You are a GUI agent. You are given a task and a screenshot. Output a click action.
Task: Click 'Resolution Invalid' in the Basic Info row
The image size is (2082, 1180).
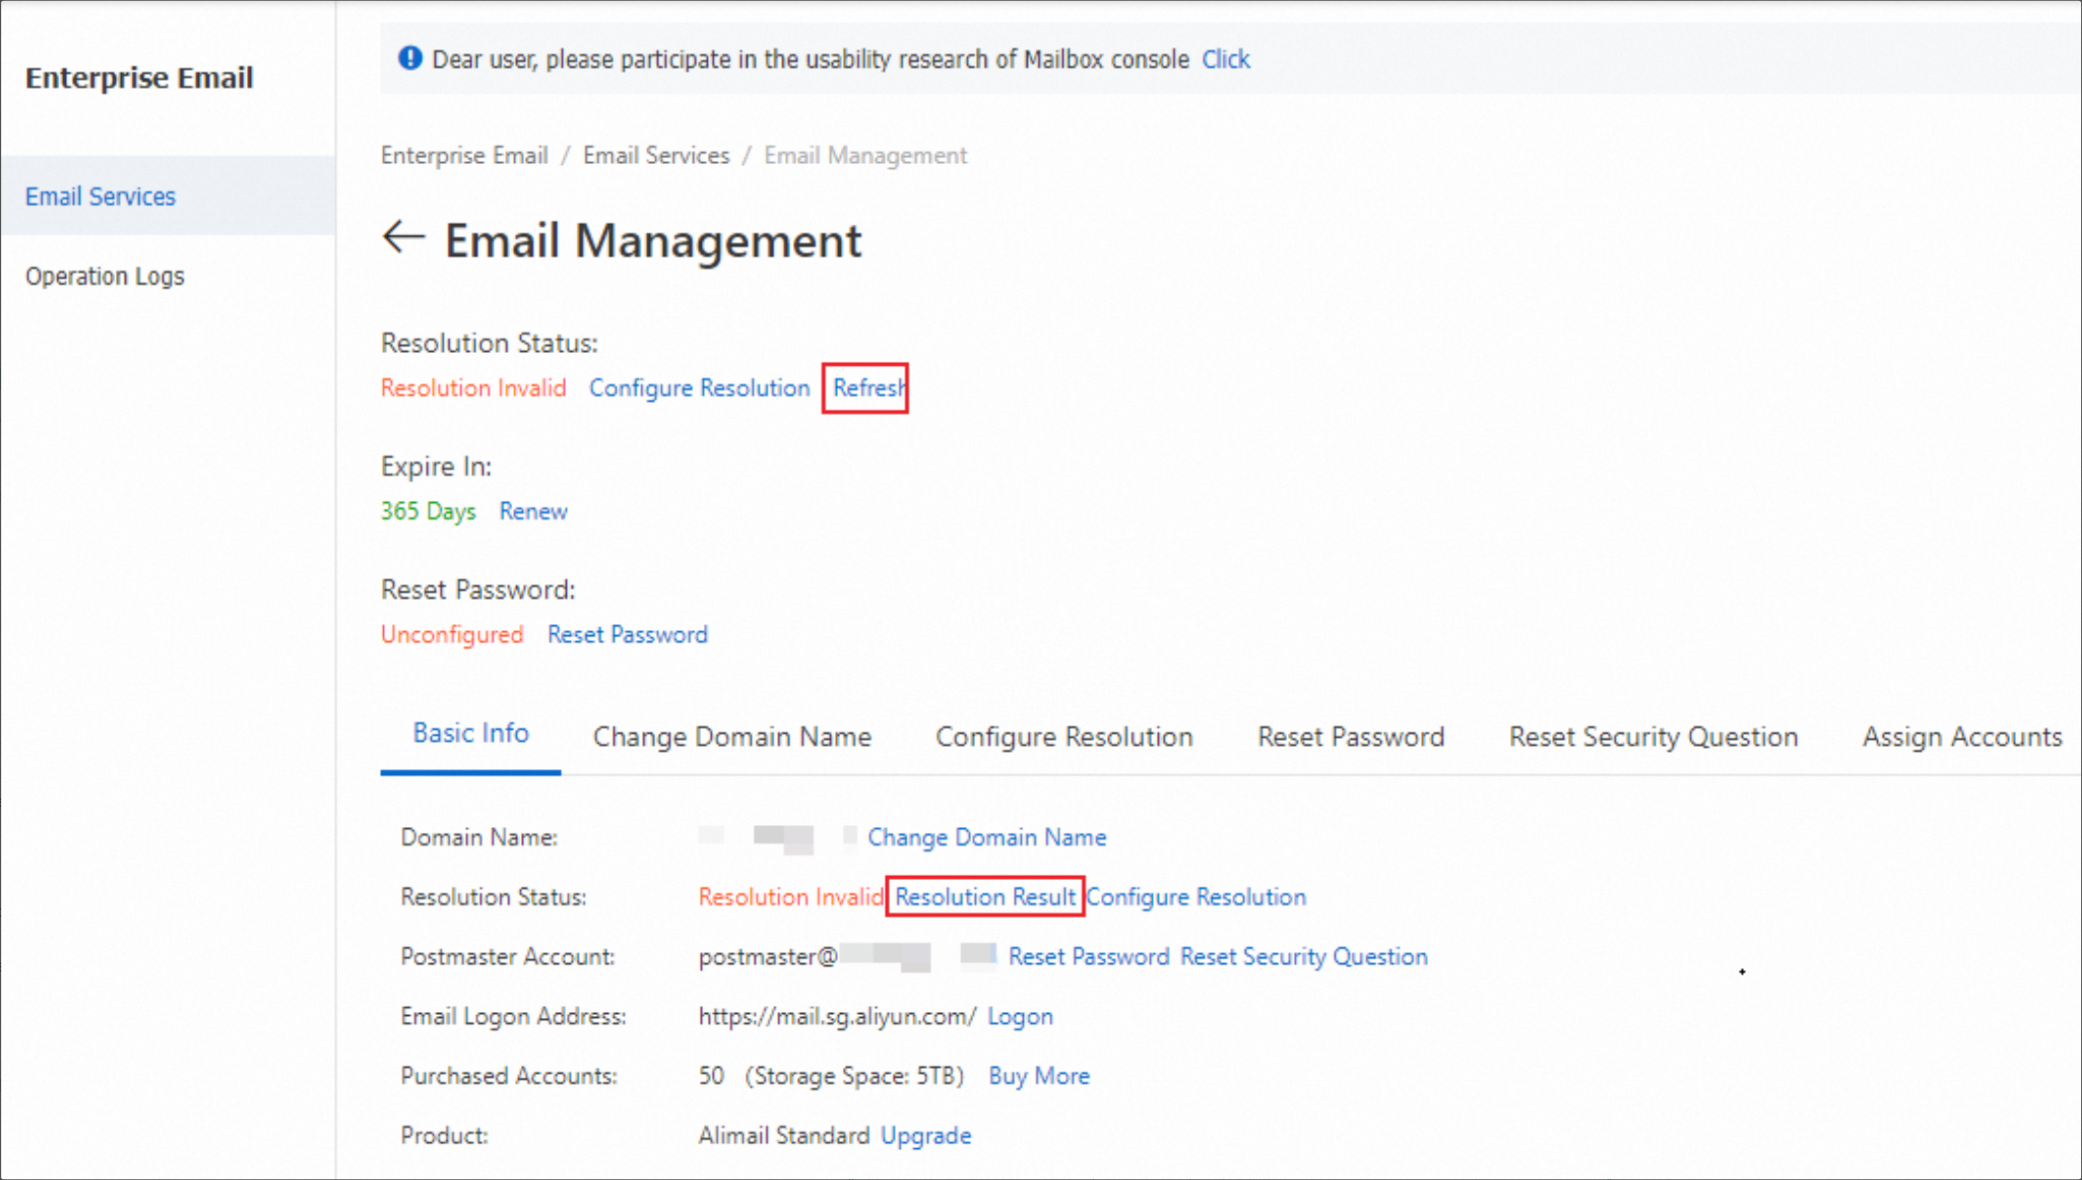tap(791, 897)
